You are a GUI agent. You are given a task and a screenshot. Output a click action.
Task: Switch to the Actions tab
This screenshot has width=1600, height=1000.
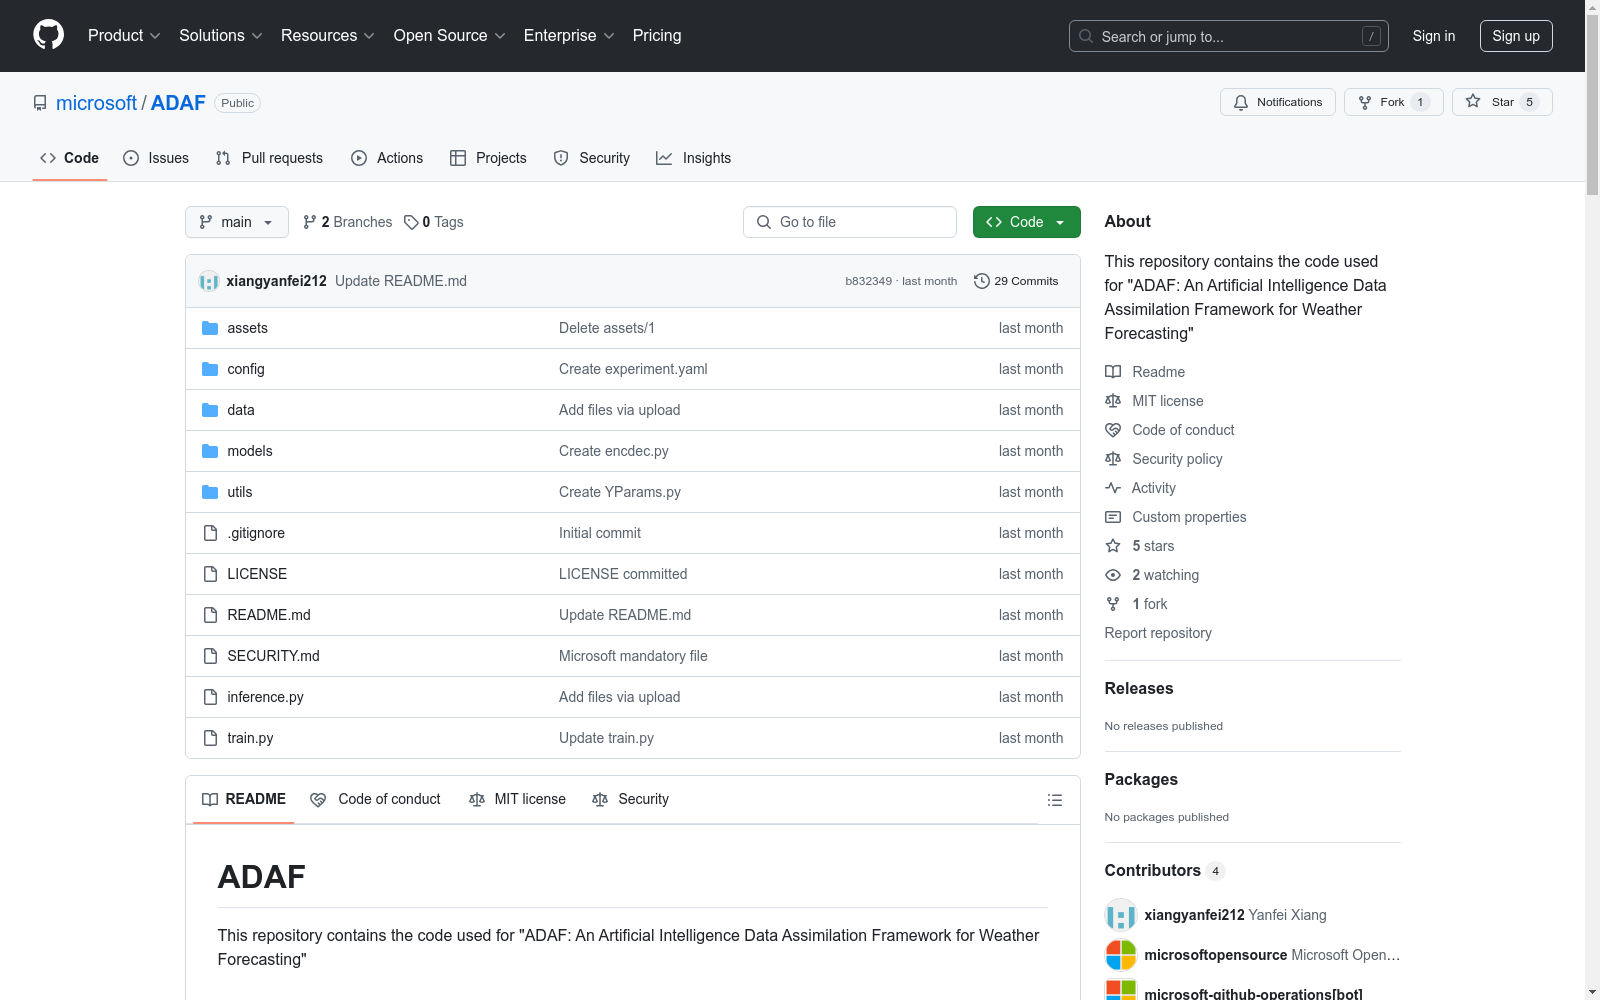[x=387, y=158]
